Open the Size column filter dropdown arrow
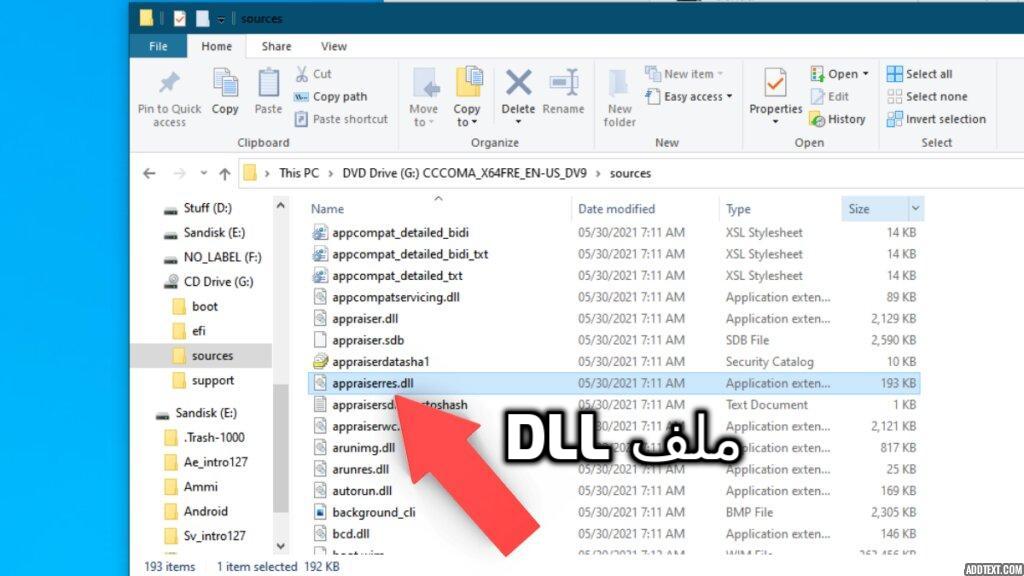 click(916, 209)
